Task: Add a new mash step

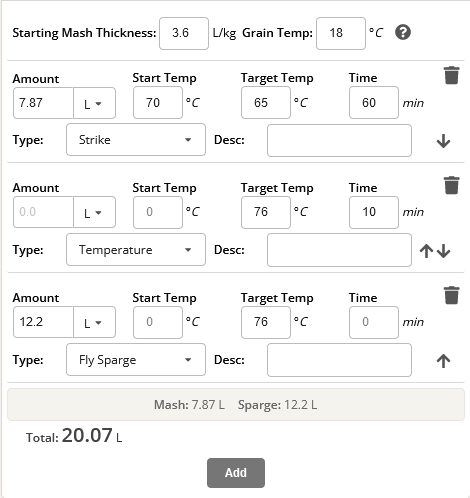Action: (236, 473)
